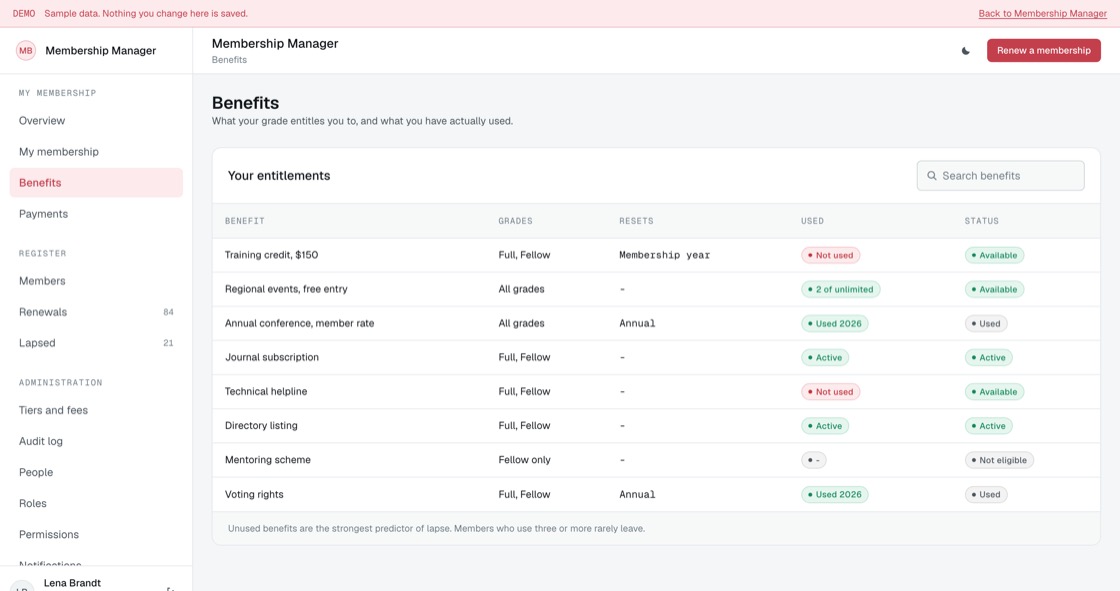Open Overview in the sidebar

click(x=96, y=121)
